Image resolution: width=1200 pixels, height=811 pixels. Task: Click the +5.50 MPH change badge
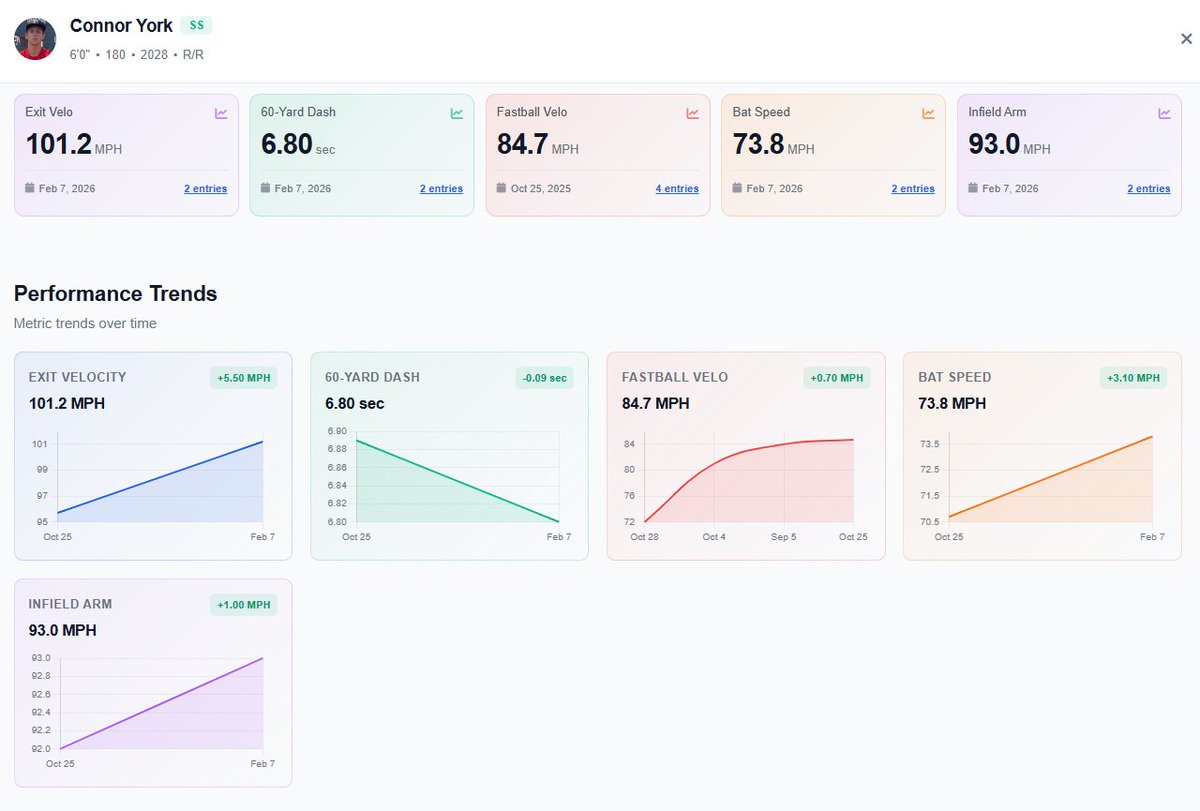click(244, 378)
